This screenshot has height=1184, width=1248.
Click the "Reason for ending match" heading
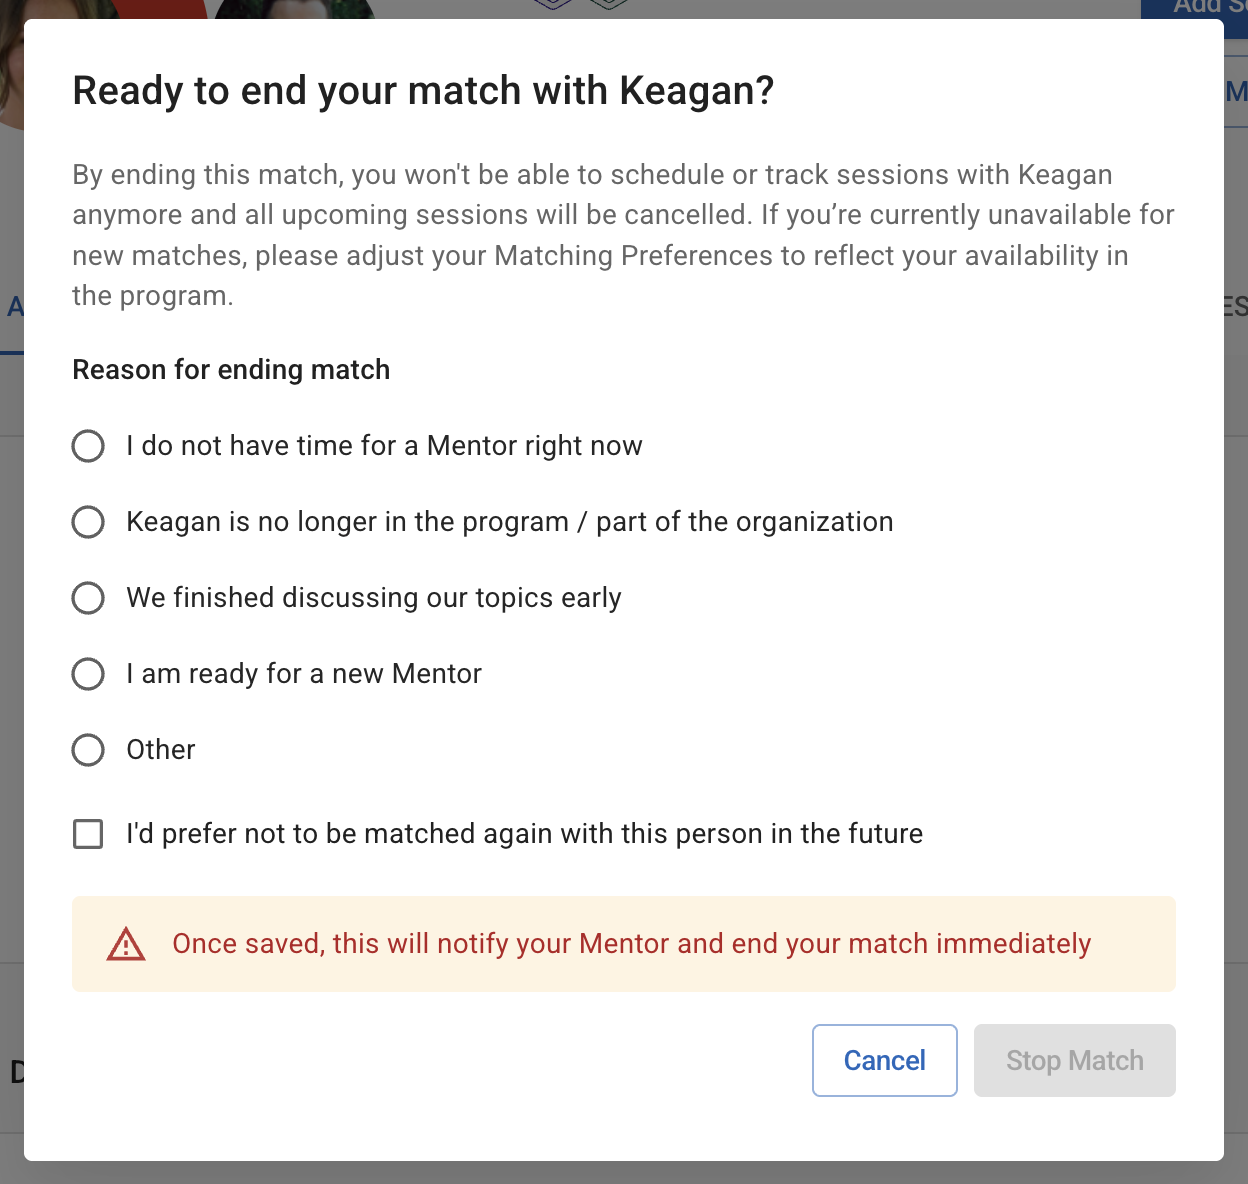[231, 370]
